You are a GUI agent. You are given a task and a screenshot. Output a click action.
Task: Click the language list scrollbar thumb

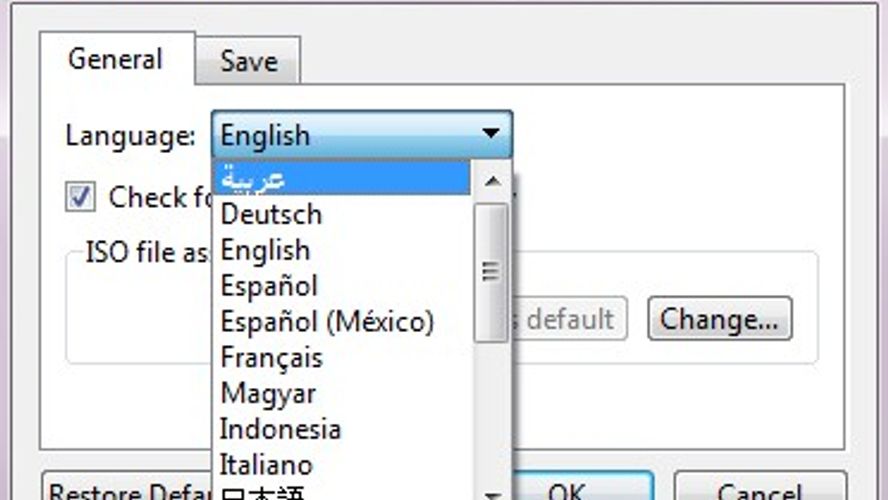(x=491, y=272)
